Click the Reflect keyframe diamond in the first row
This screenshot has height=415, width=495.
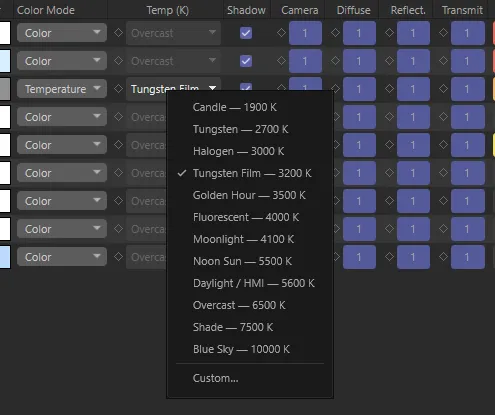click(x=389, y=33)
